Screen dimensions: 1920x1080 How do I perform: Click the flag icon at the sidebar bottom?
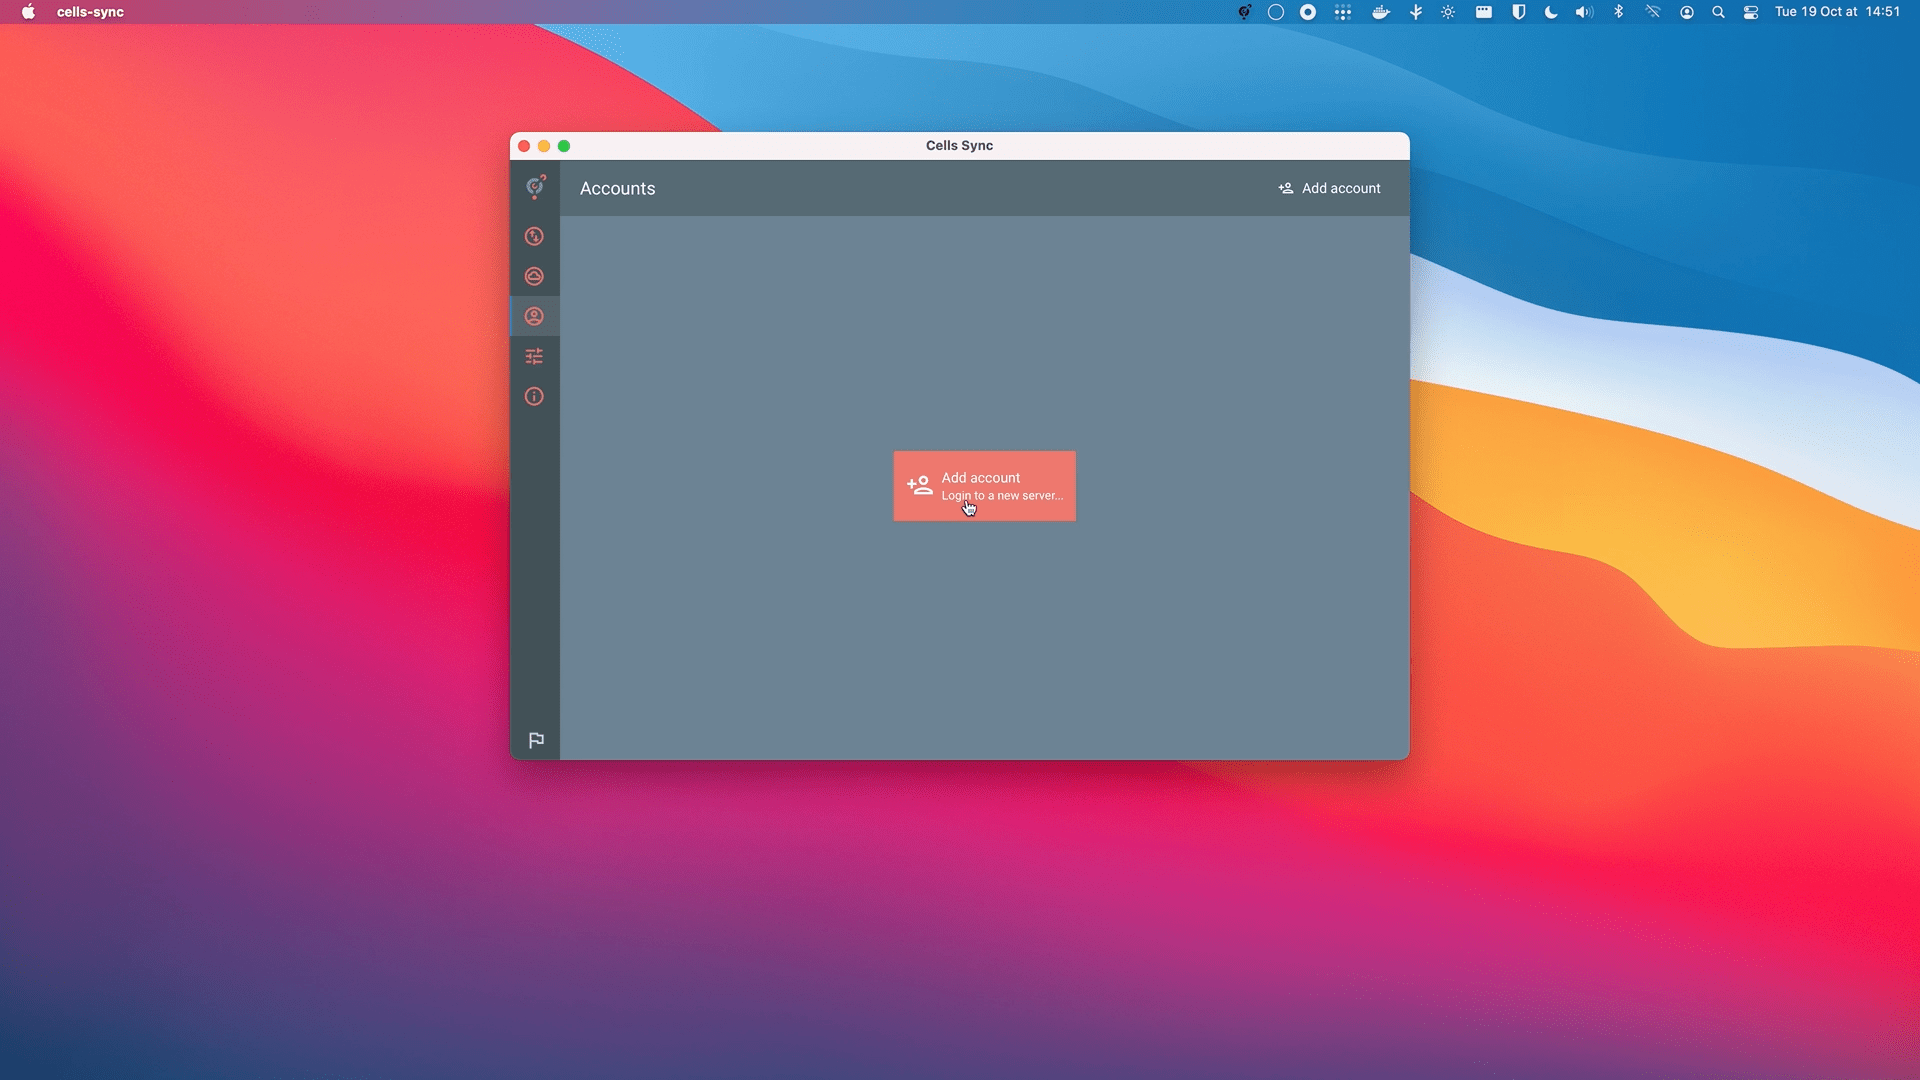536,740
